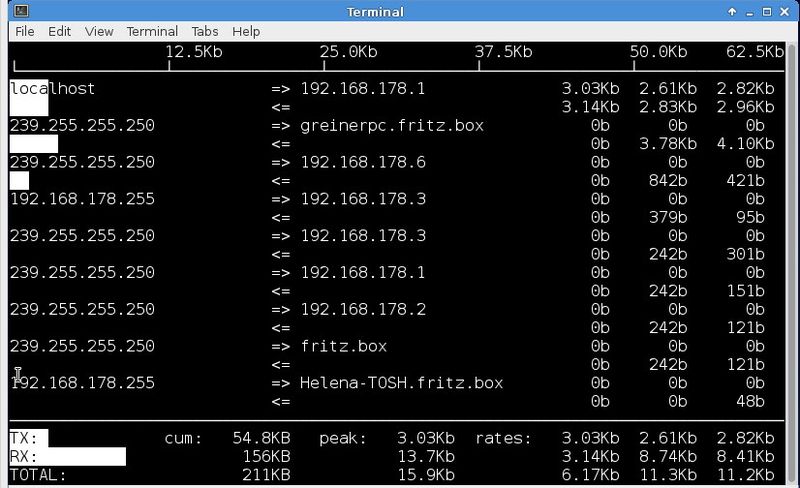Screen dimensions: 800x488
Task: Click the 379b rate value
Action: tap(668, 217)
